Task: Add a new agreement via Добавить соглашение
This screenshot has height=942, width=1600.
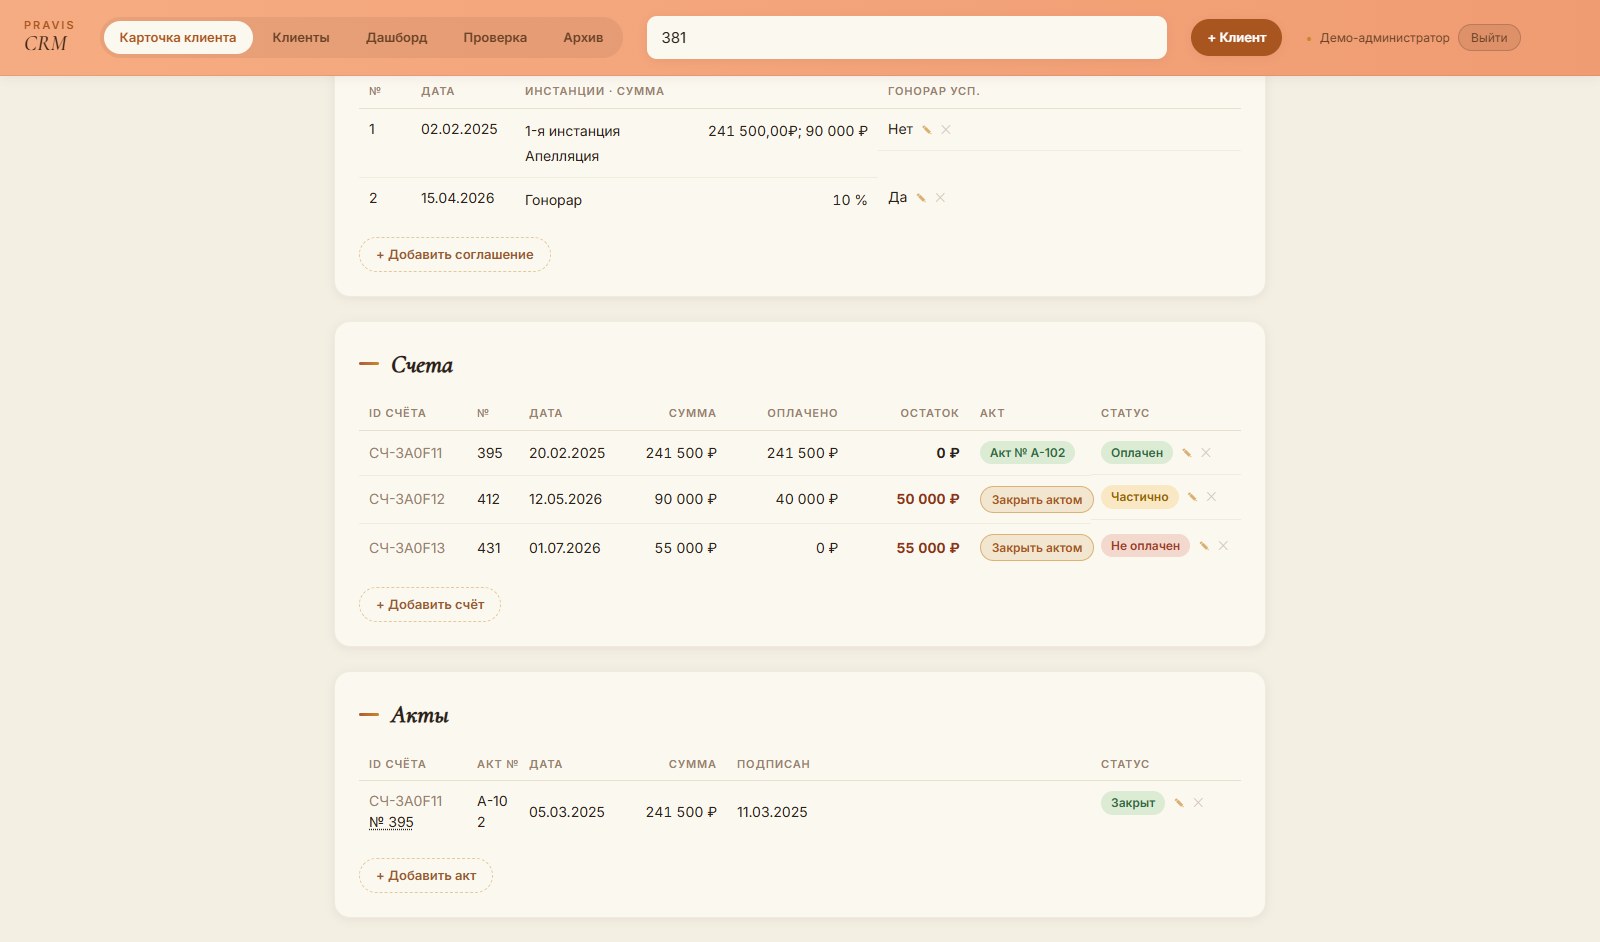Action: [455, 255]
